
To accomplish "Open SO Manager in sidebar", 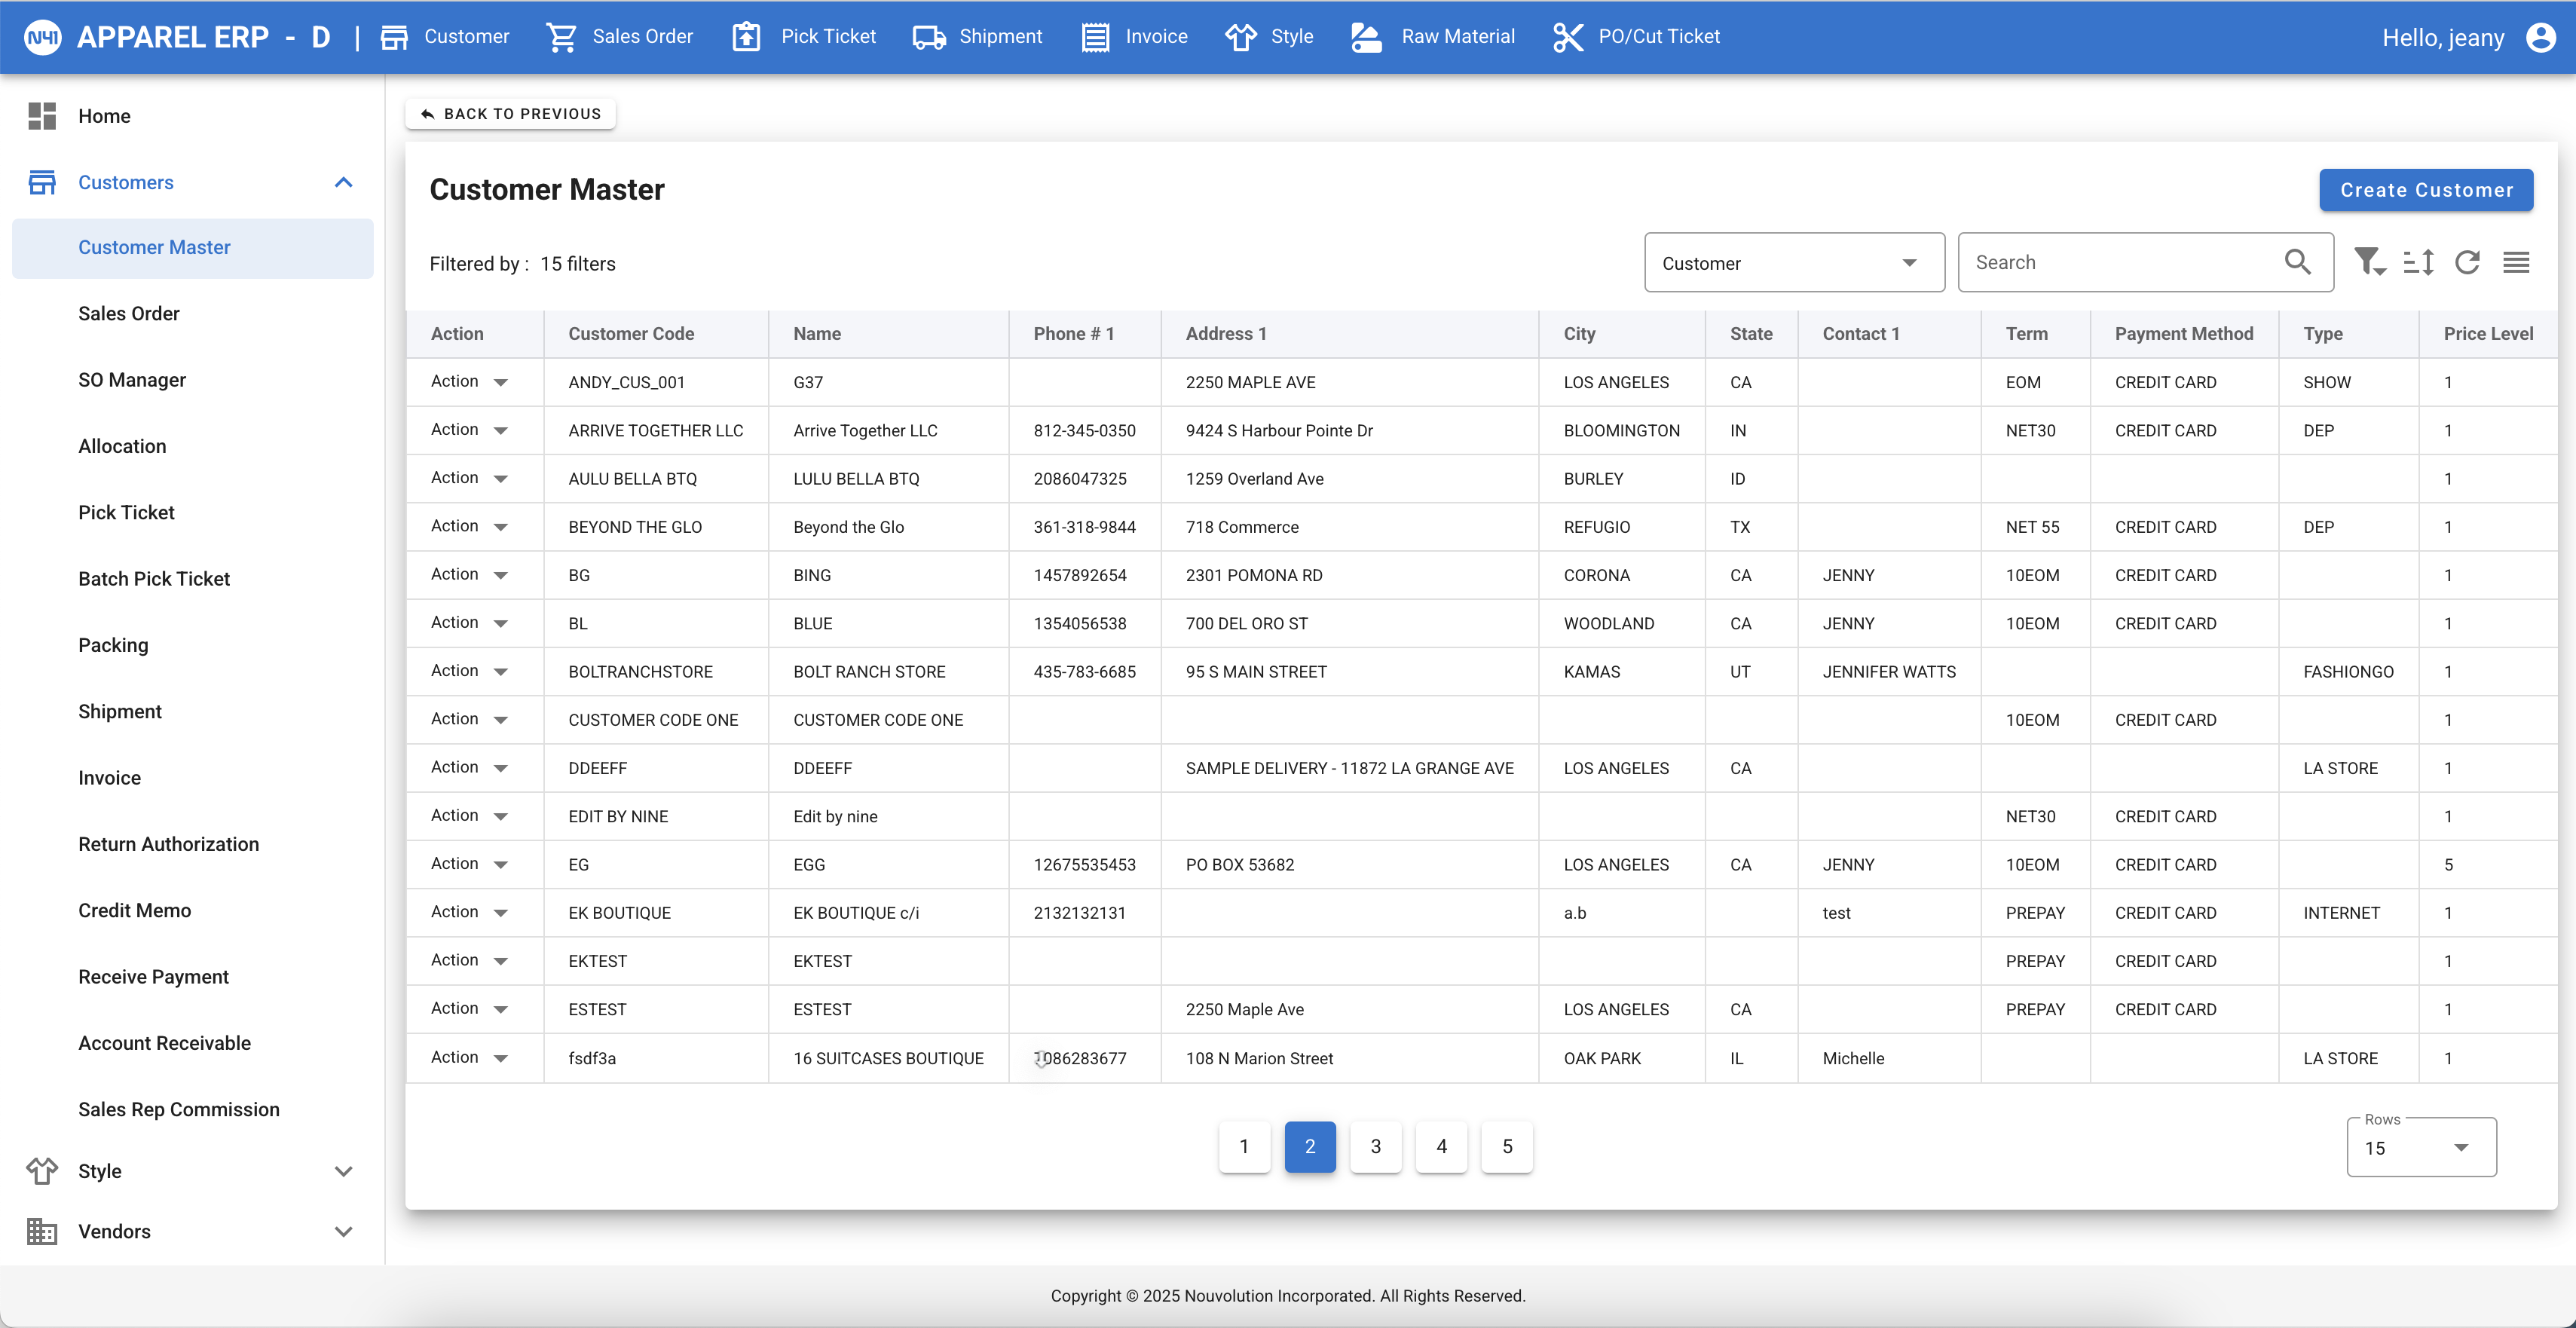I will tap(132, 380).
